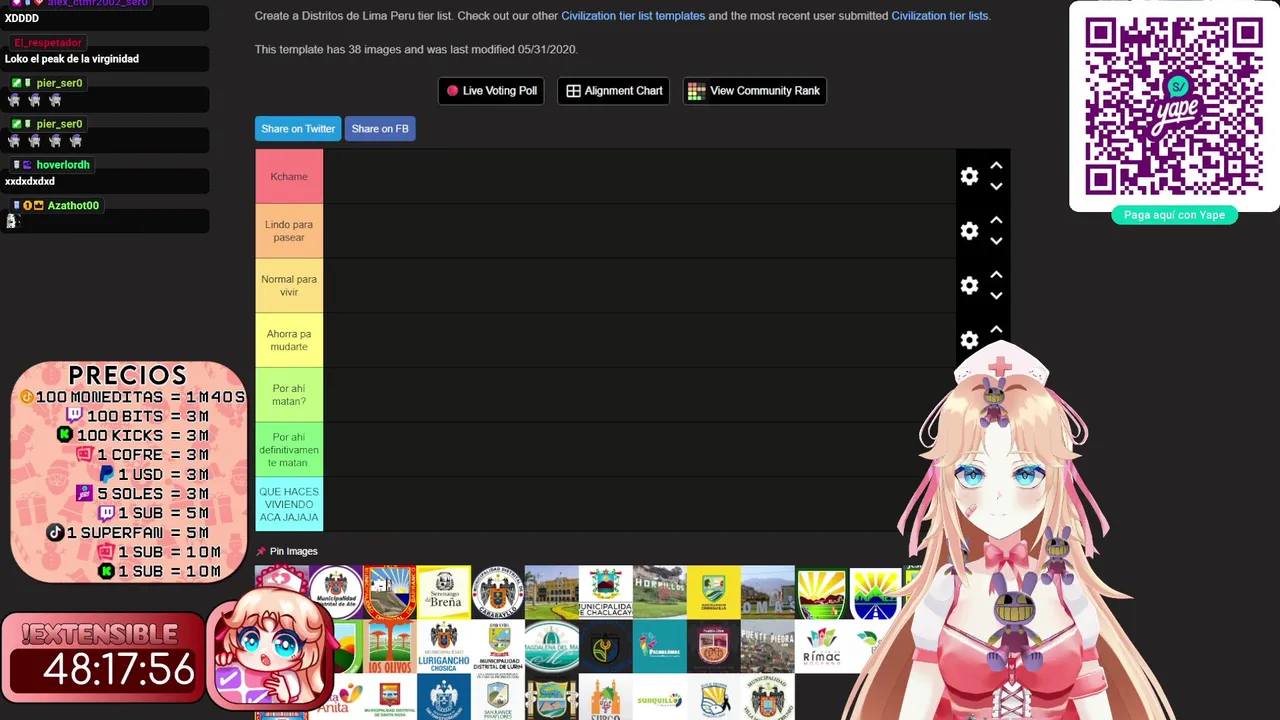
Task: Select the Kchame red tier label
Action: (289, 177)
